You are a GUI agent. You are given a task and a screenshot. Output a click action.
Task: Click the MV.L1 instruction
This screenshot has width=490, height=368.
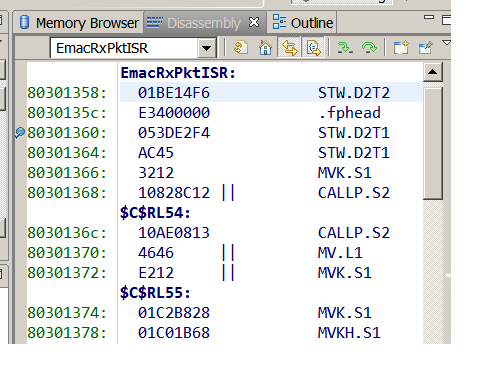click(x=340, y=253)
